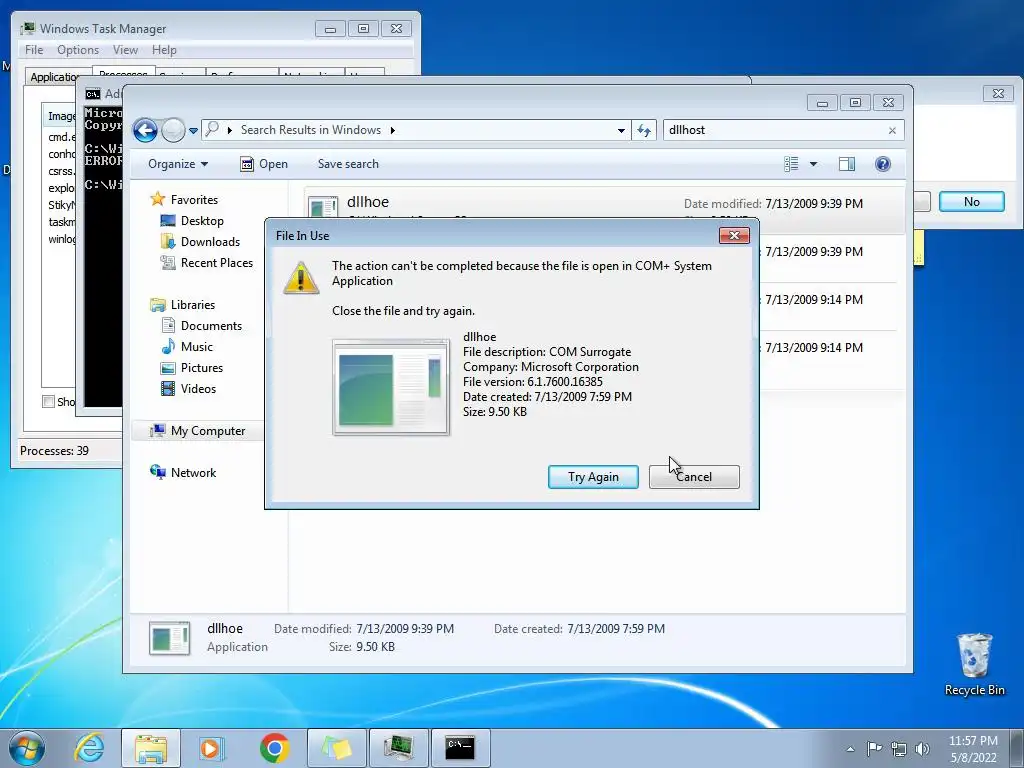This screenshot has height=768, width=1024.
Task: Open the Start menu
Action: pyautogui.click(x=27, y=748)
